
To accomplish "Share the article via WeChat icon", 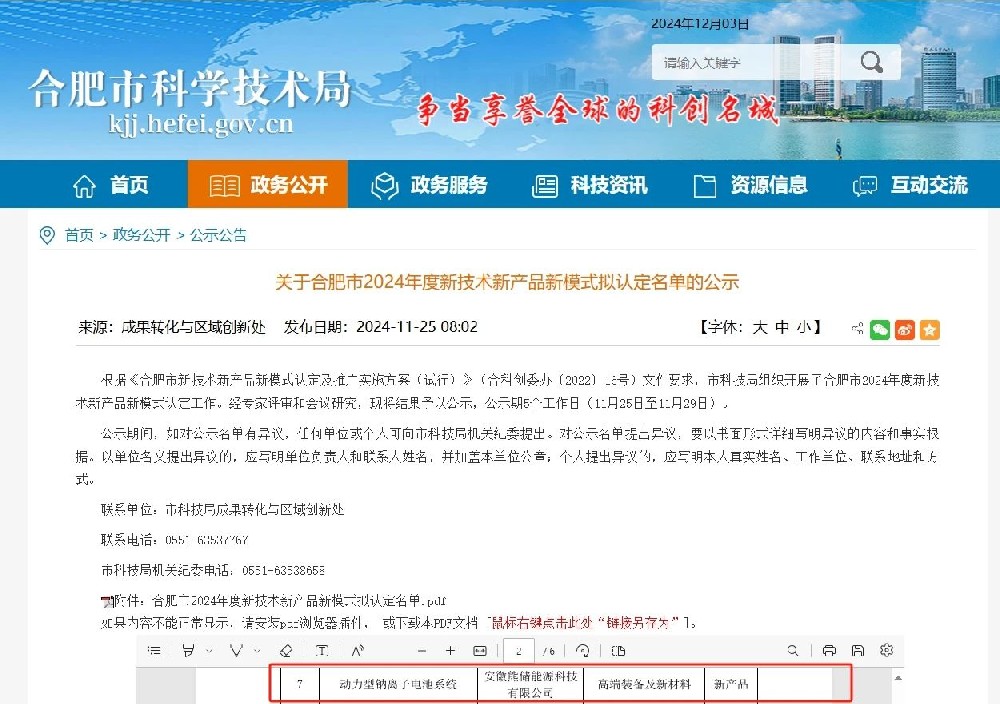I will click(x=880, y=329).
